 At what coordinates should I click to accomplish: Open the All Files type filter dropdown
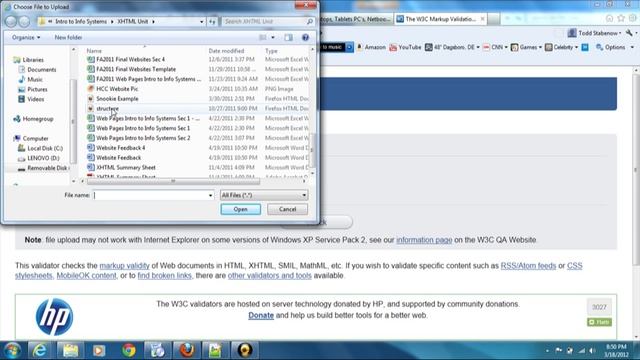tap(264, 196)
